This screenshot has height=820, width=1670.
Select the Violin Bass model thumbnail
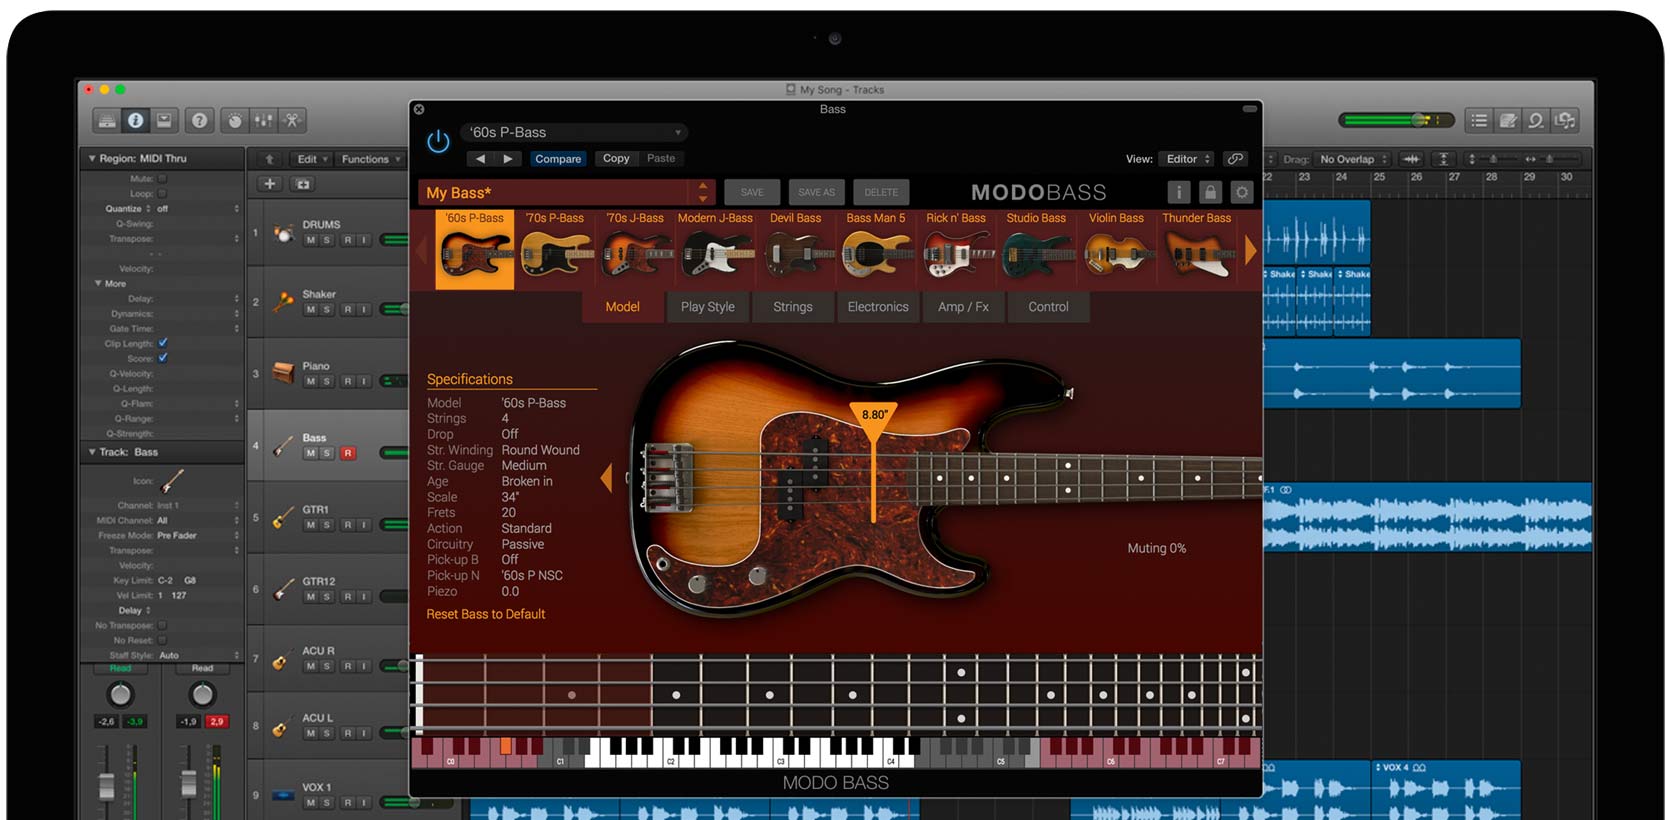point(1117,249)
